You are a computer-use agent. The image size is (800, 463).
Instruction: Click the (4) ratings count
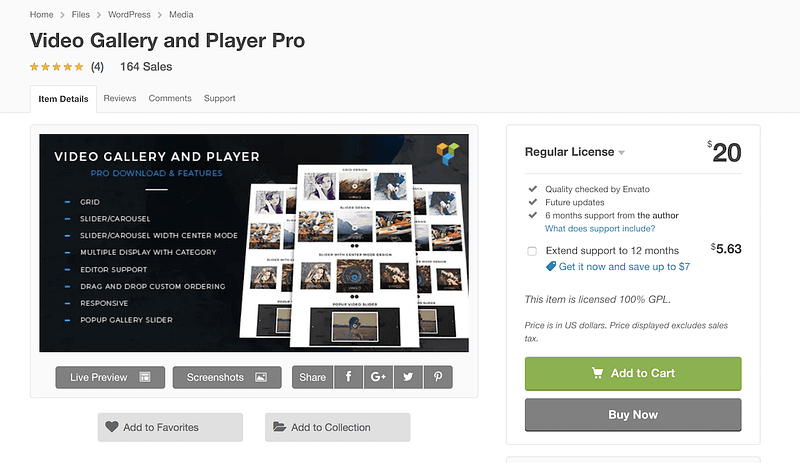click(x=97, y=67)
